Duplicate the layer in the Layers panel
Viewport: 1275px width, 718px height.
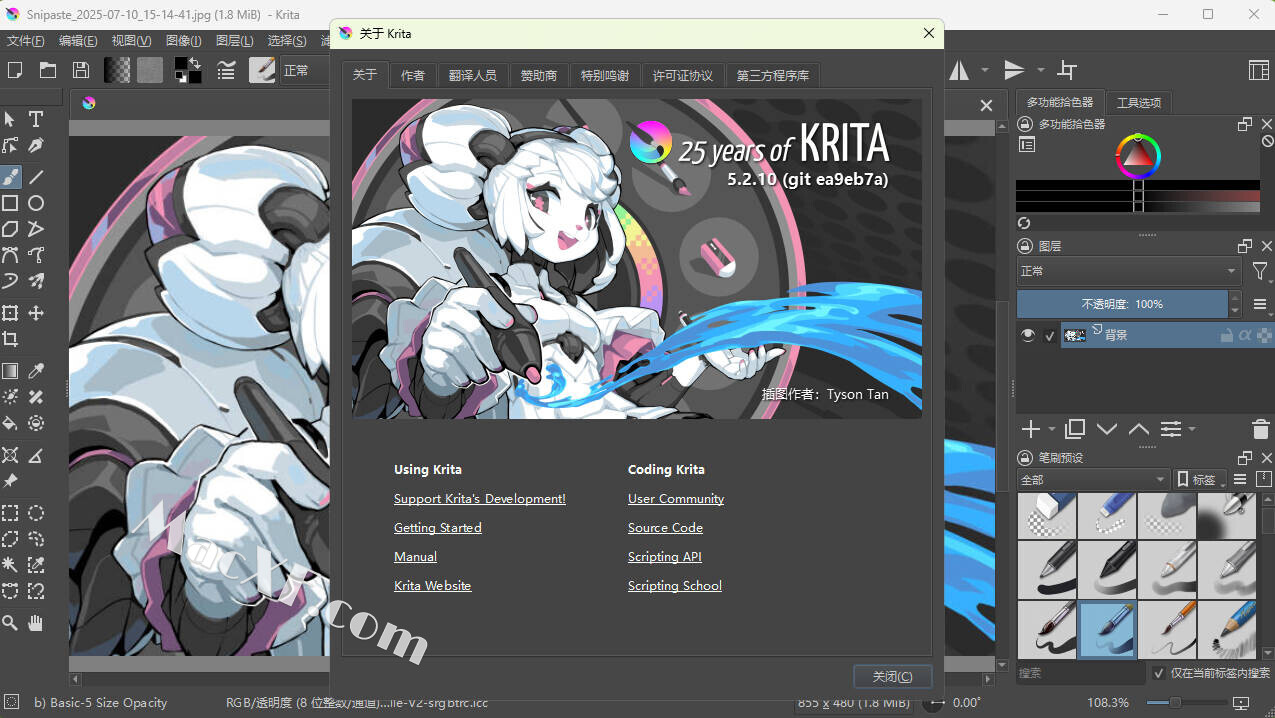click(1075, 429)
